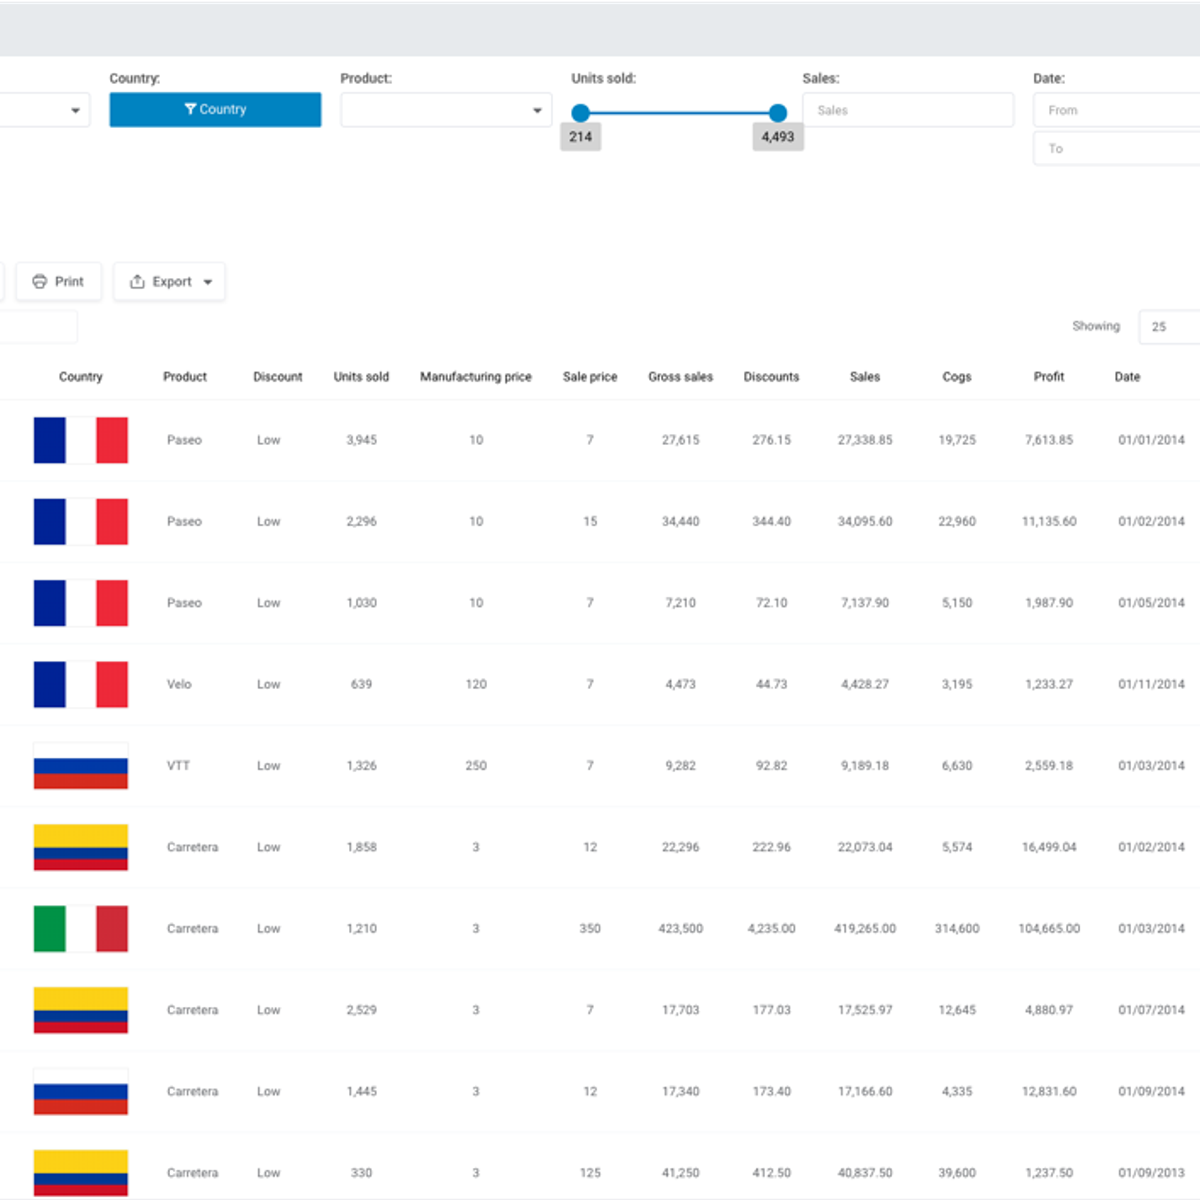Click the Date From input field
The image size is (1200, 1200).
pyautogui.click(x=1115, y=110)
